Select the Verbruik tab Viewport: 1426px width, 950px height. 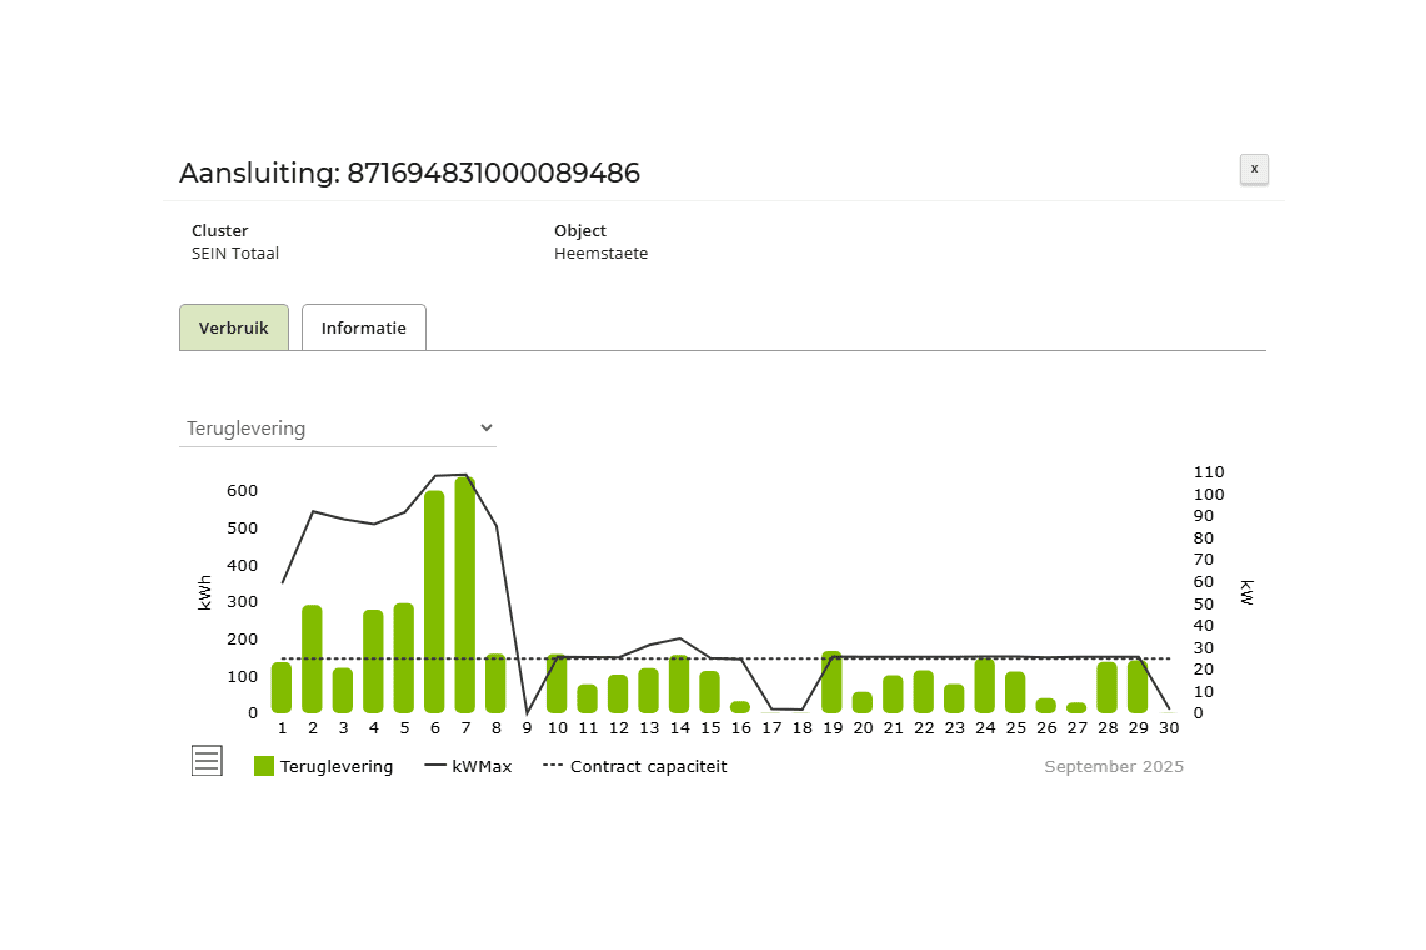click(x=233, y=328)
